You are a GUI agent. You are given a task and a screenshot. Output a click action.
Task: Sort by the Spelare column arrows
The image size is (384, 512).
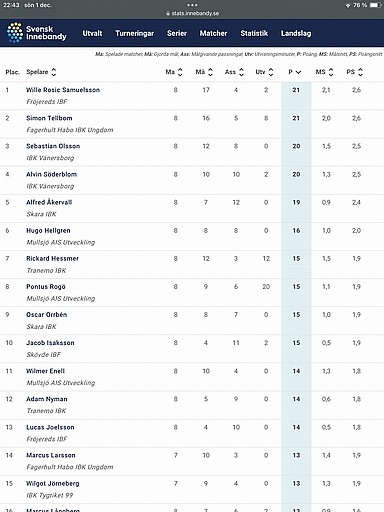point(54,72)
